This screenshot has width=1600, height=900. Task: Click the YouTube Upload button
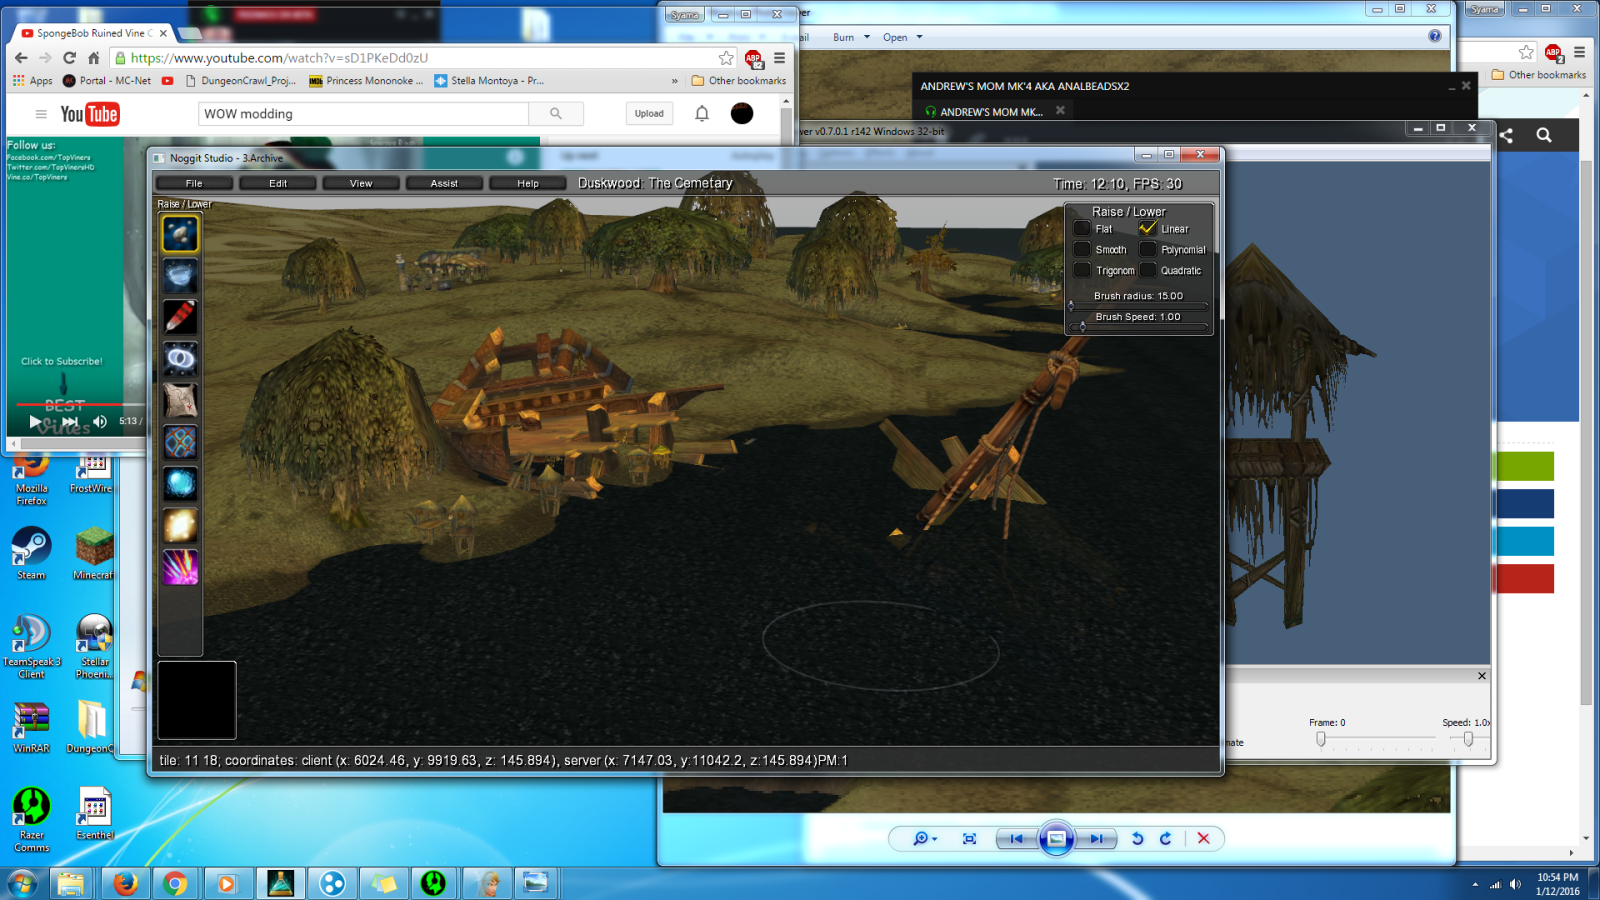649,114
